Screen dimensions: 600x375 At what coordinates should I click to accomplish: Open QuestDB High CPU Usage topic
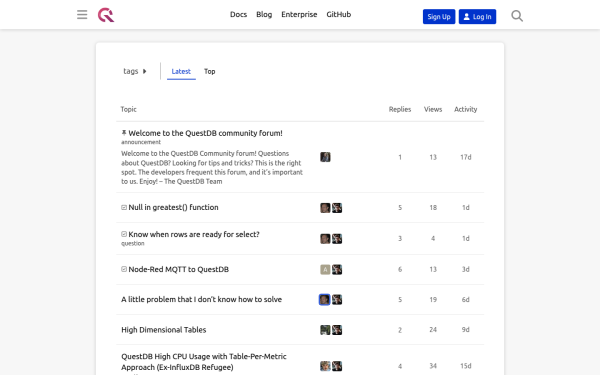[204, 362]
